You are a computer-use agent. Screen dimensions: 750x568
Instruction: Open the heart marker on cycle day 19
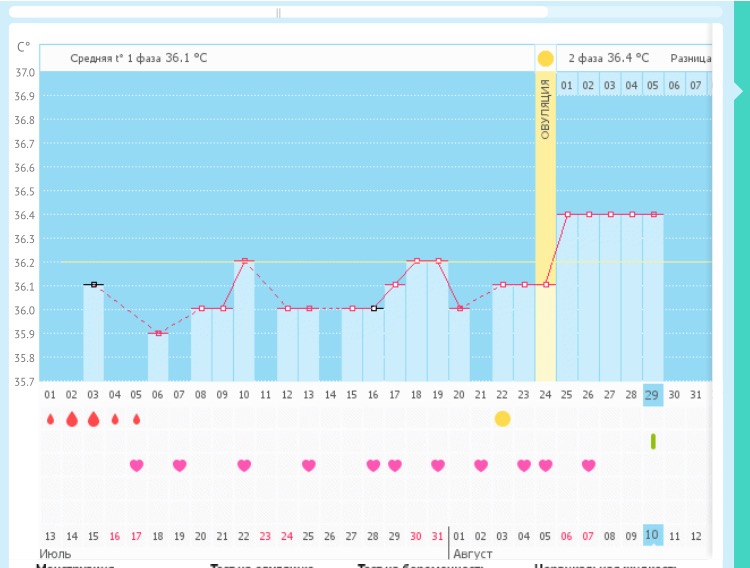point(438,465)
